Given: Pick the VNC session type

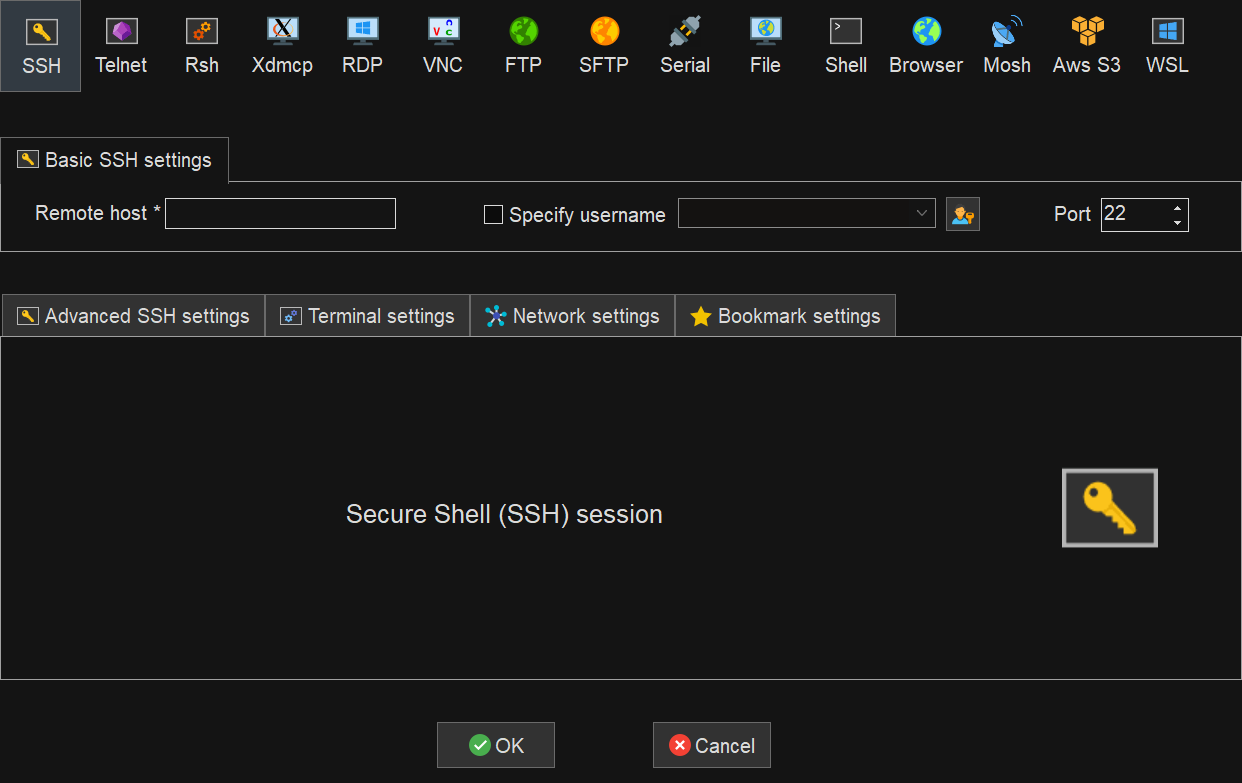Looking at the screenshot, I should (443, 46).
